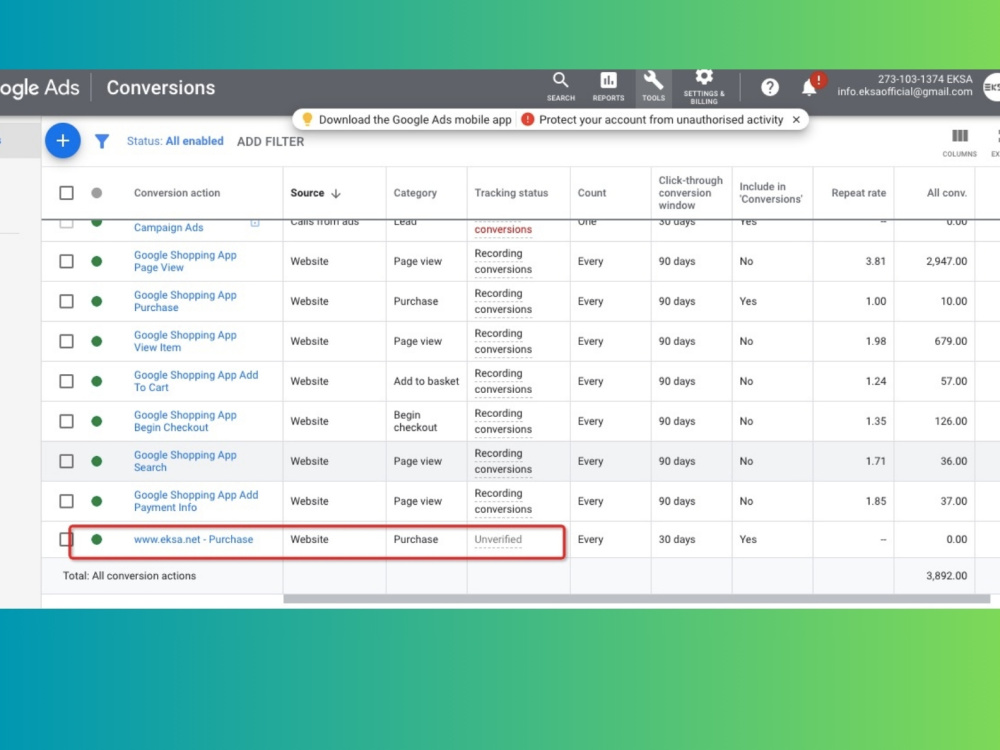
Task: Click green status dot for Page View row
Action: pyautogui.click(x=96, y=261)
